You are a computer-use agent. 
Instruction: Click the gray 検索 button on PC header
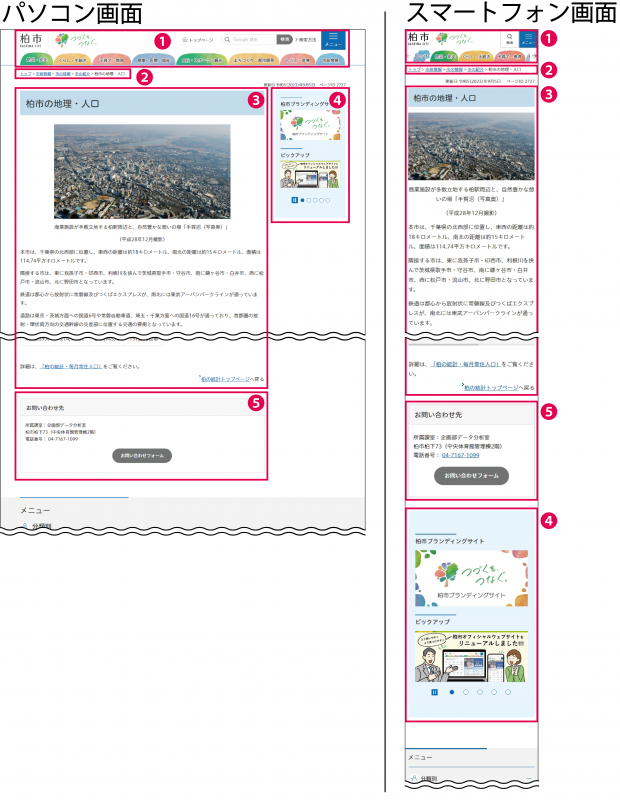pos(284,39)
